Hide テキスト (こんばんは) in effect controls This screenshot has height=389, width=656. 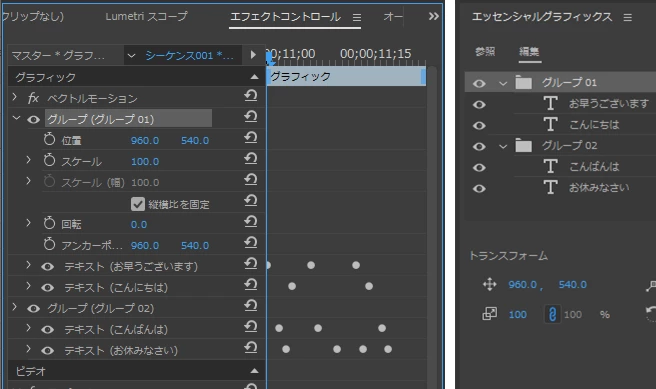click(x=47, y=330)
